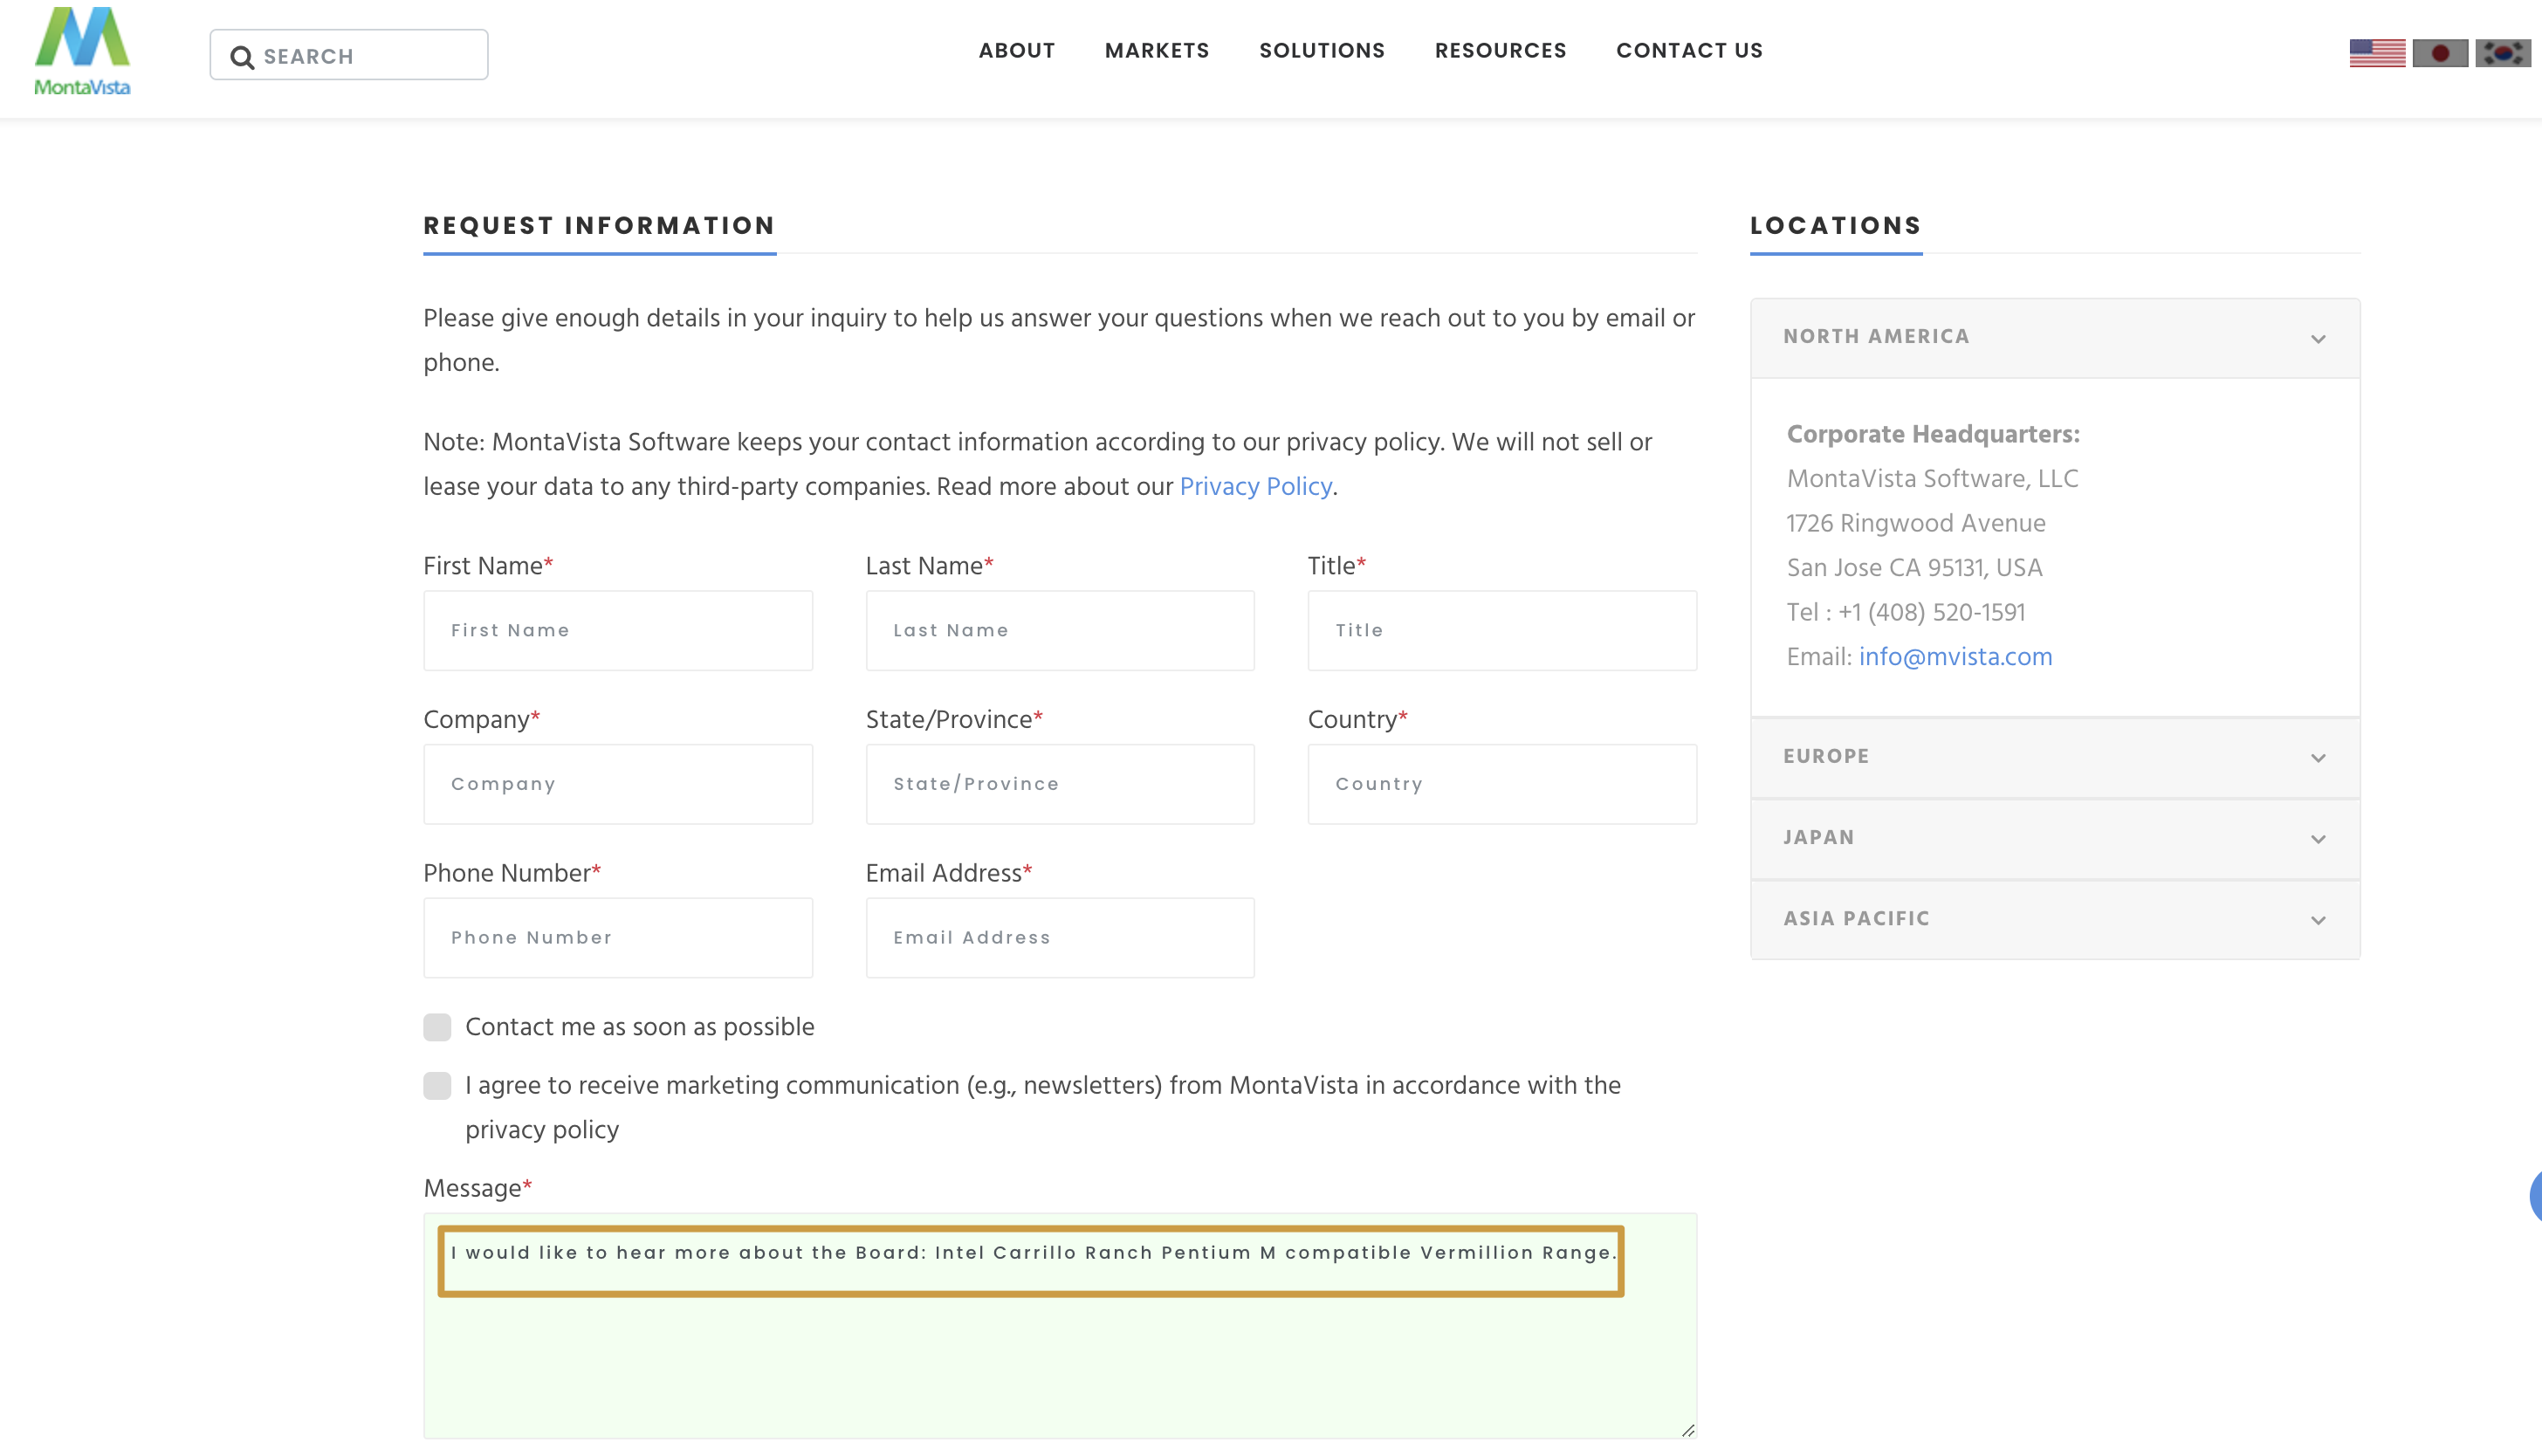The height and width of the screenshot is (1456, 2542).
Task: Open the Resources menu
Action: coord(1500,51)
